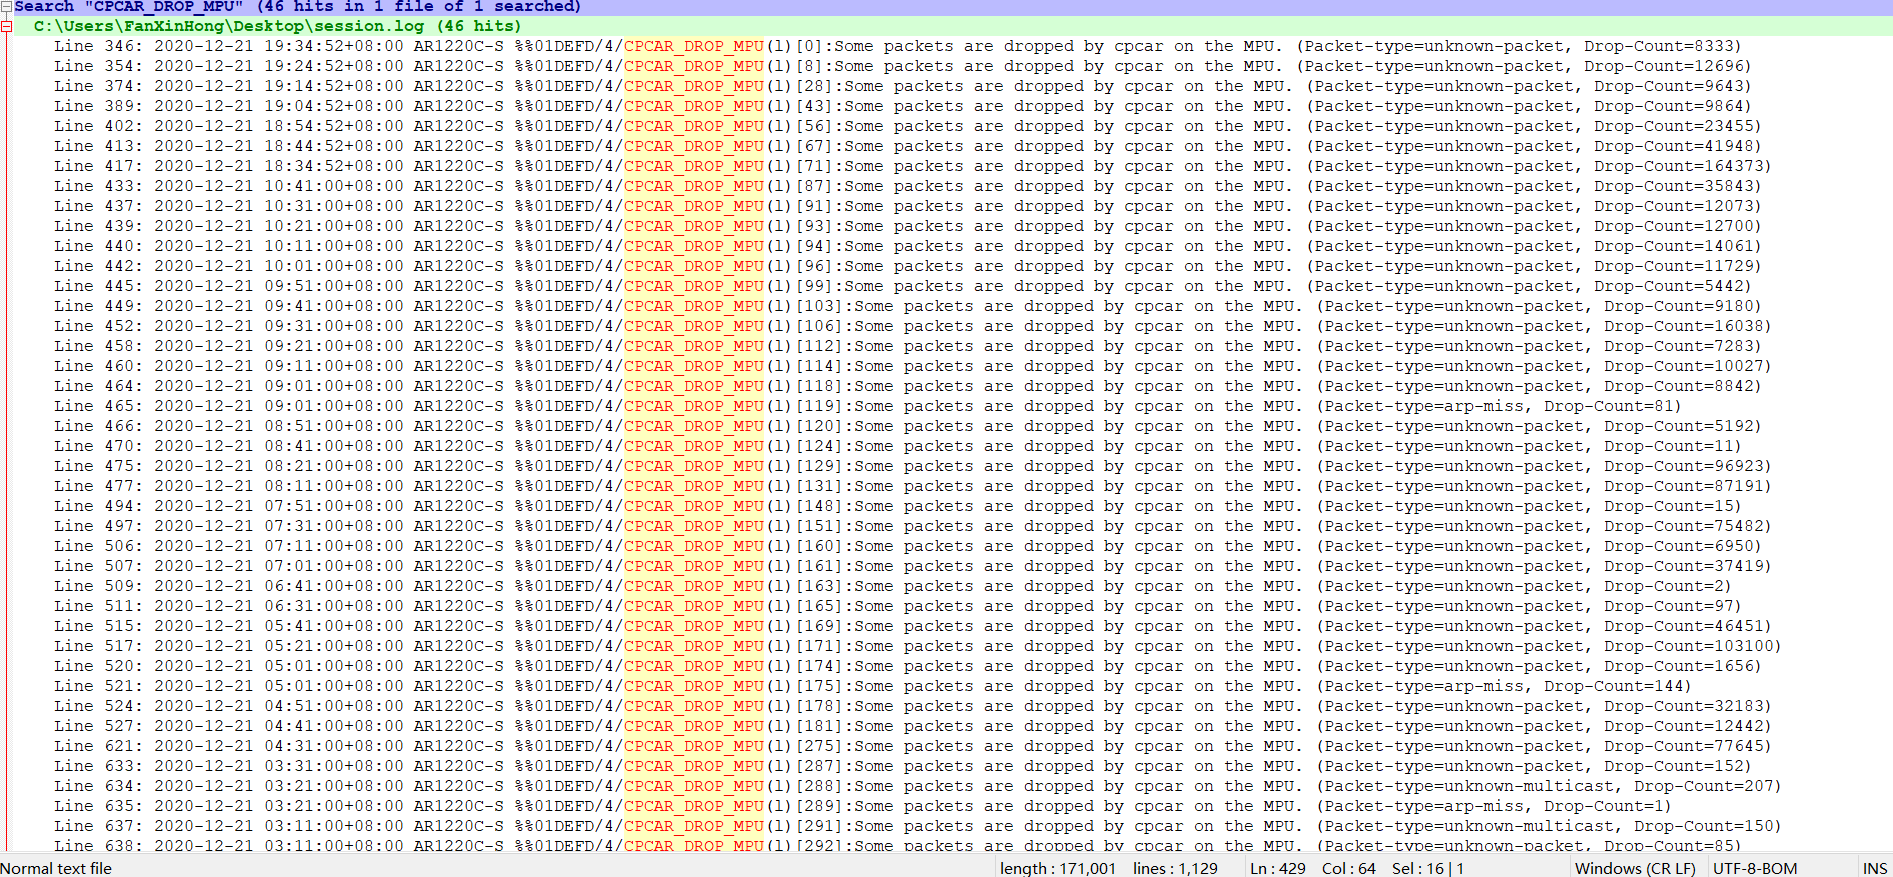
Task: Select the C:\Users\FanXinHong\Desktop\session.log result line
Action: (277, 26)
